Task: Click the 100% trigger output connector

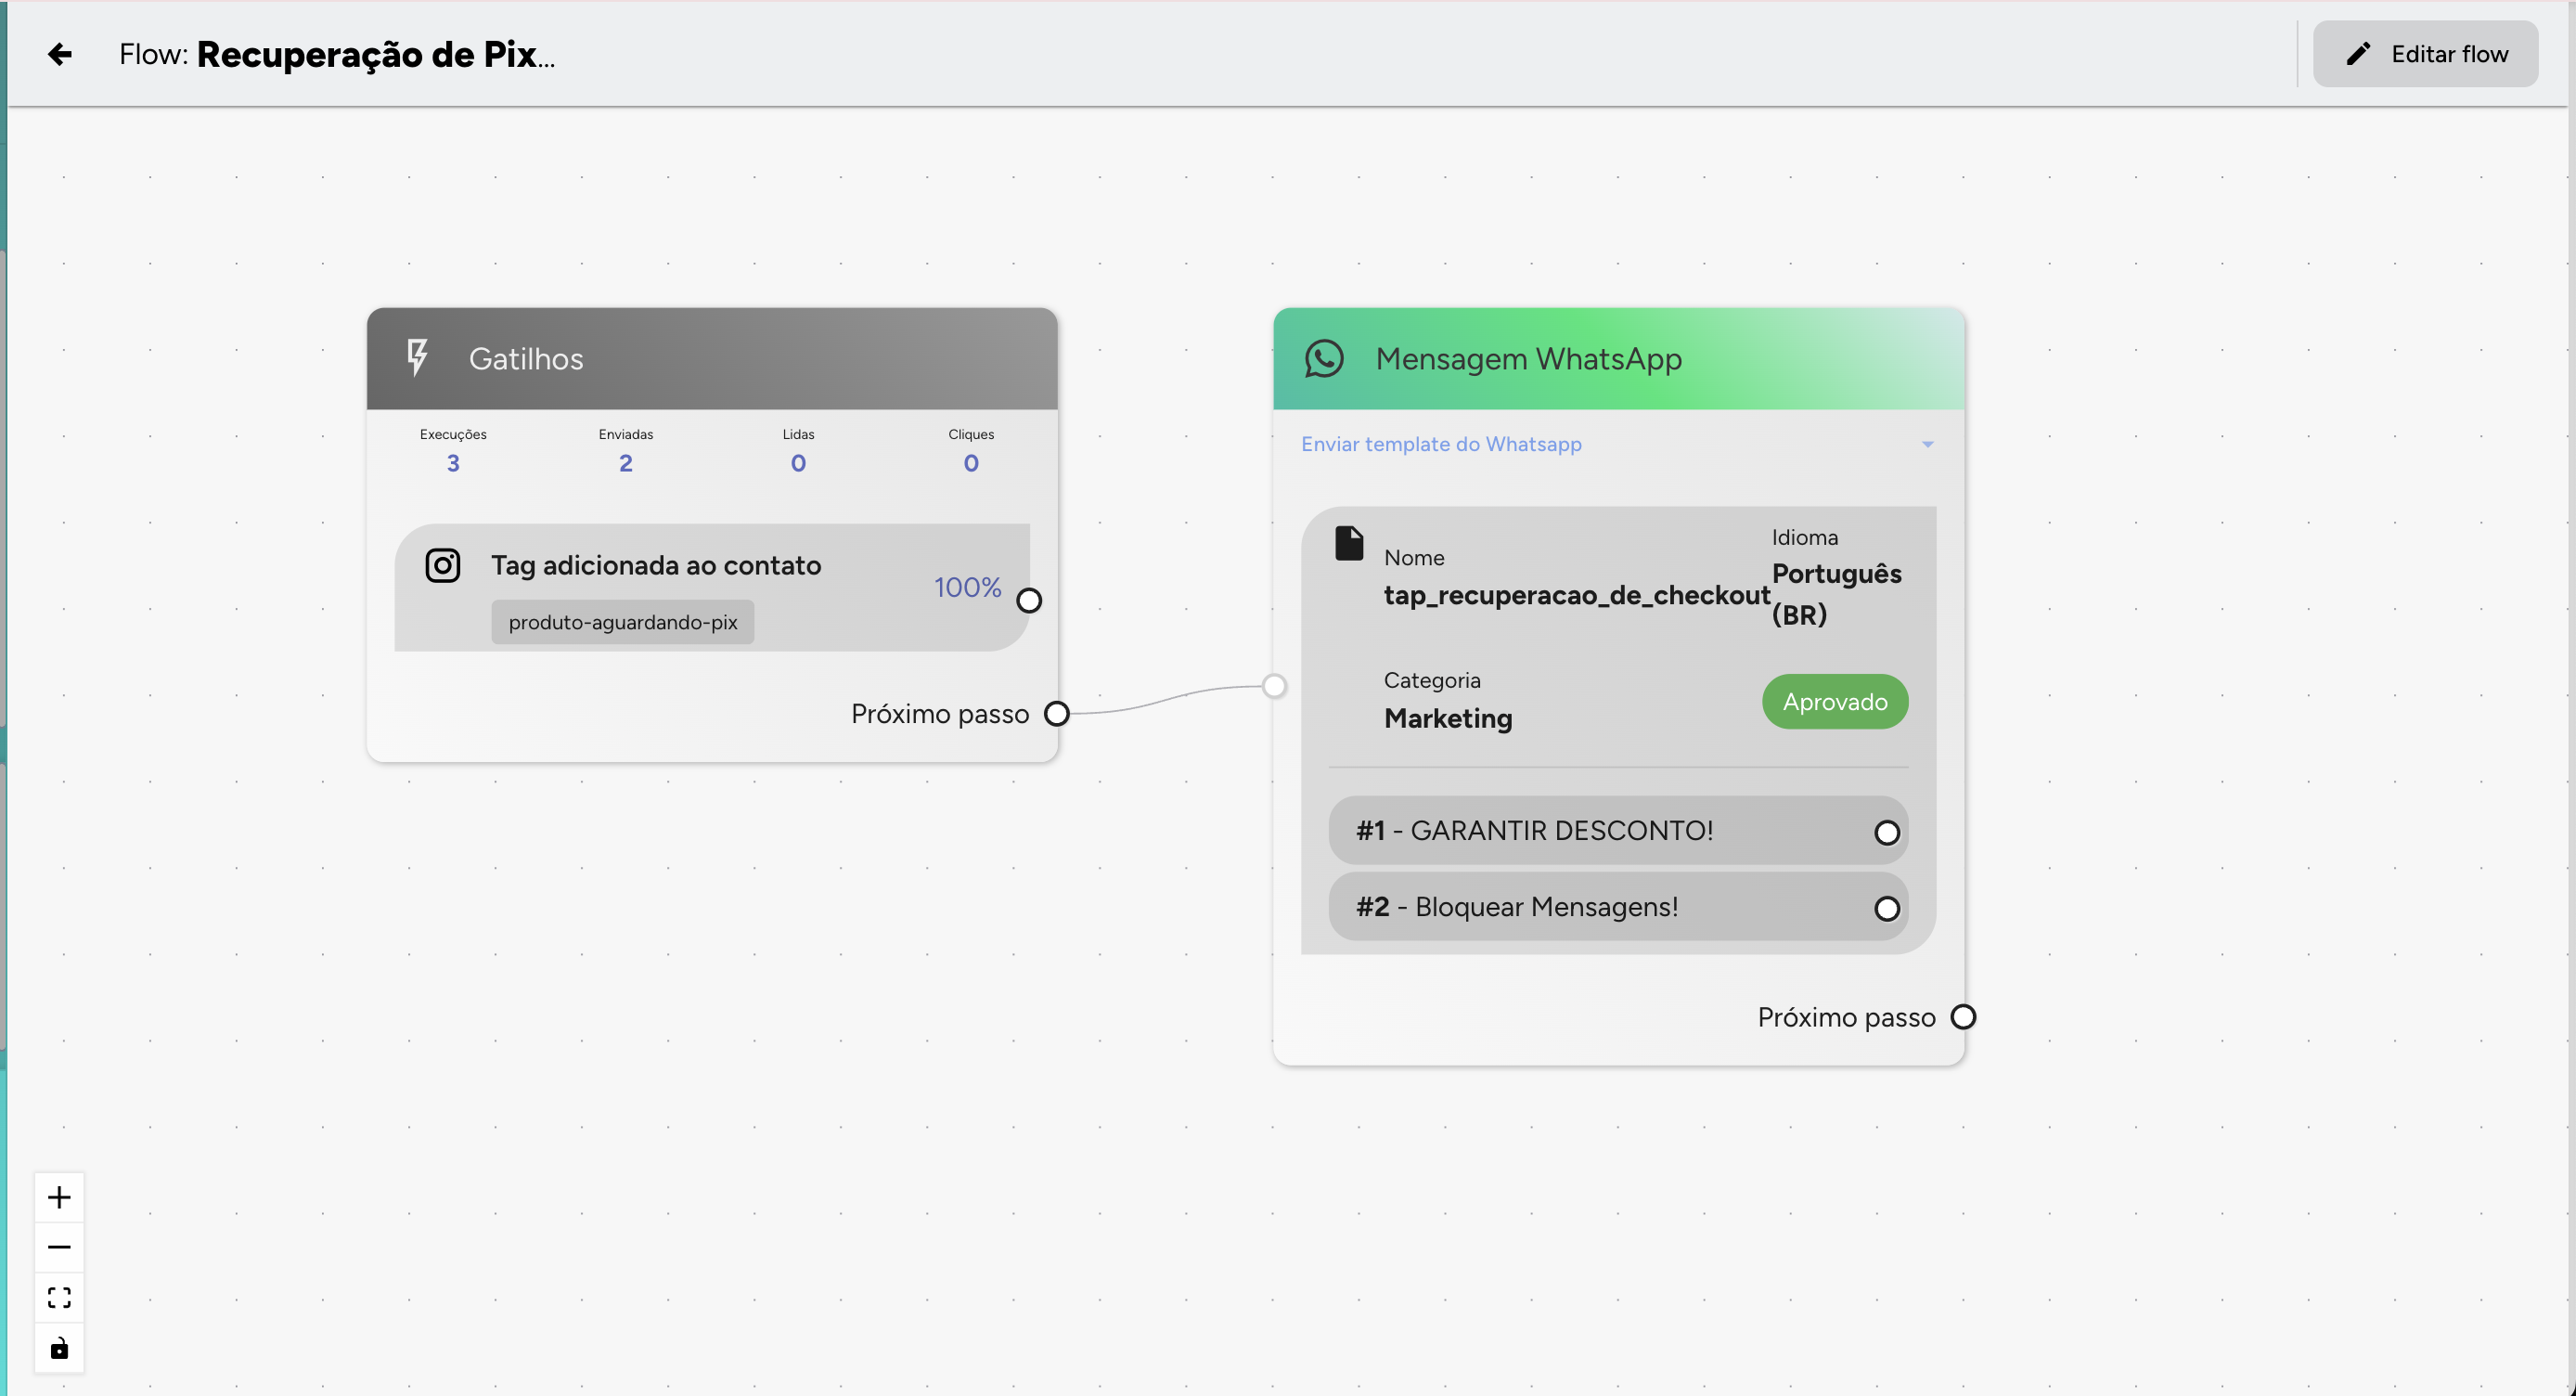Action: [x=1029, y=600]
